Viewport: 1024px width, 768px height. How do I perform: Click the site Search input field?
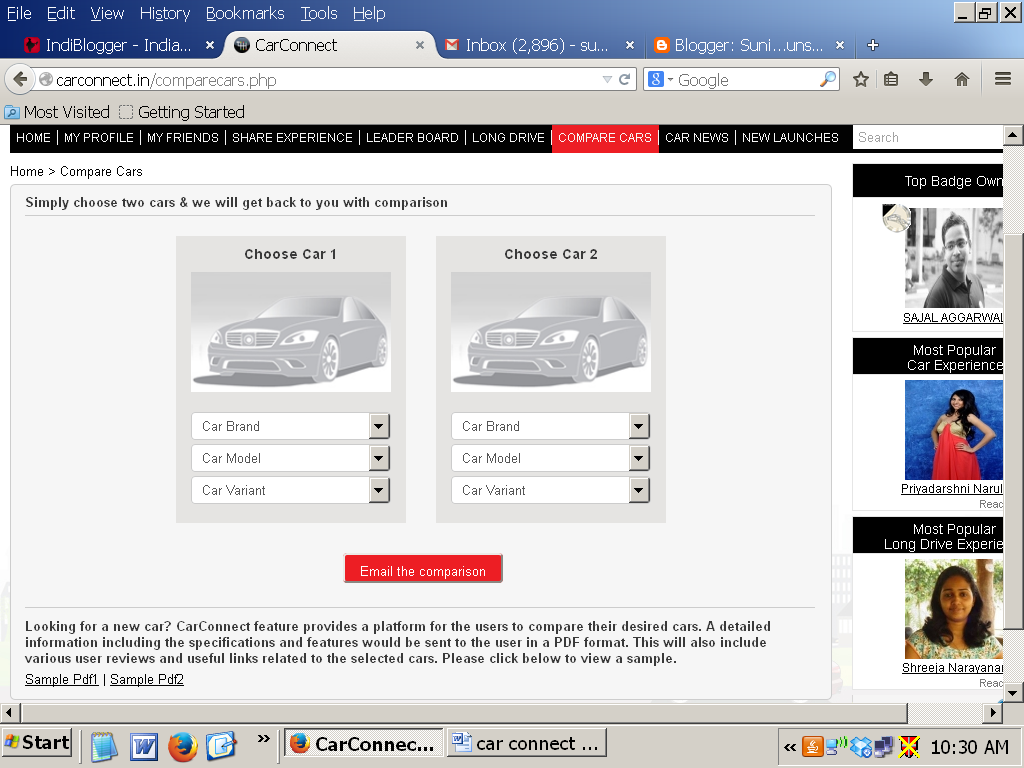pos(928,138)
